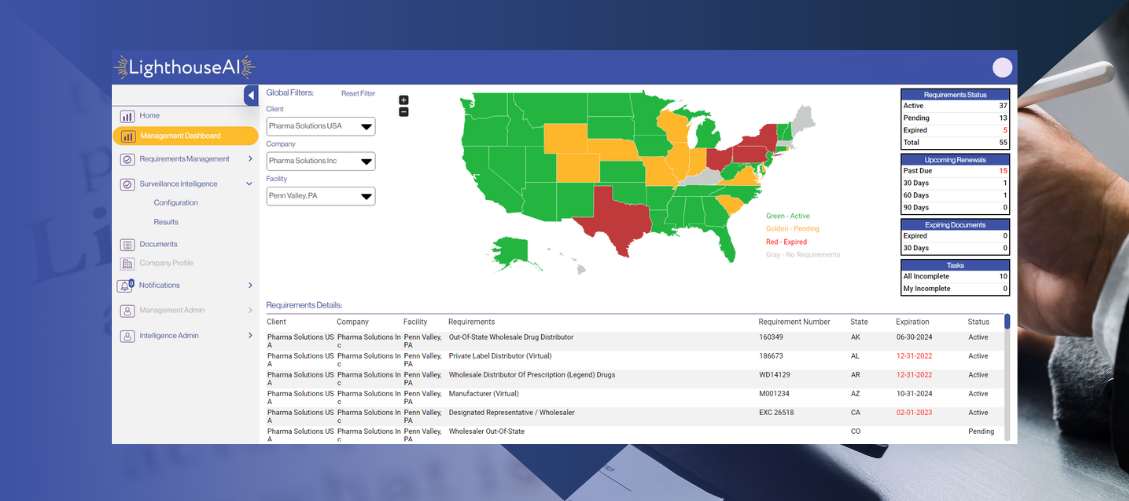Click the Pending status in the CO row

[x=981, y=432]
